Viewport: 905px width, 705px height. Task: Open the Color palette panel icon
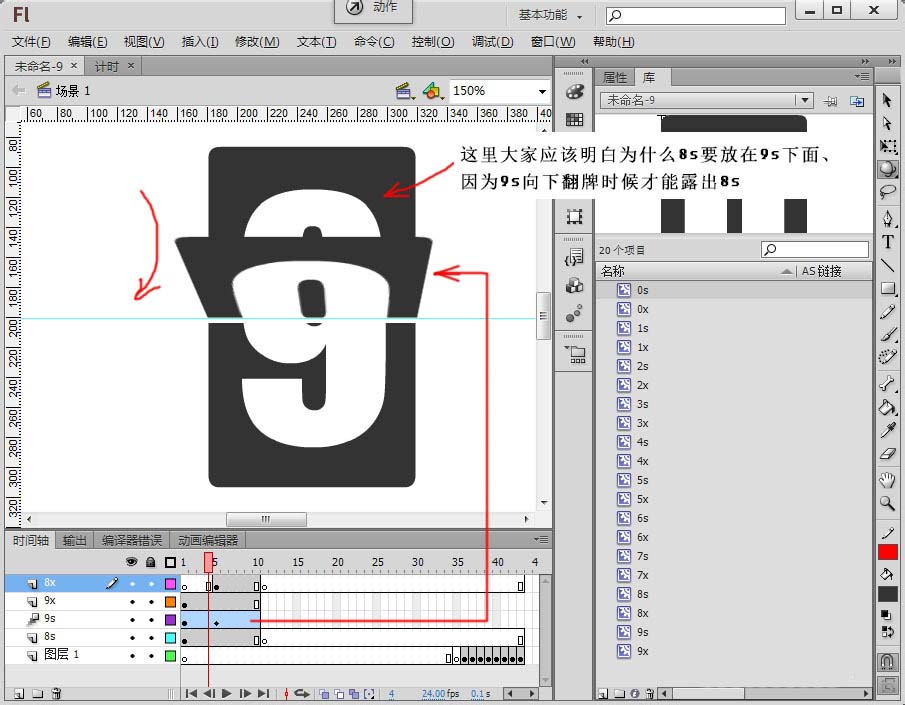coord(574,91)
